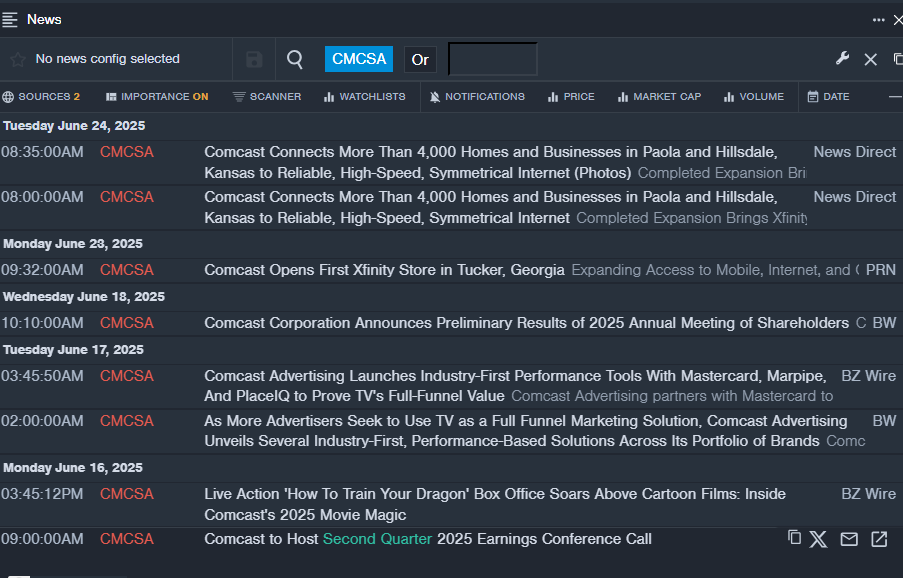
Task: Click BZ Wire source in 03:45:12PM row
Action: [x=868, y=494]
